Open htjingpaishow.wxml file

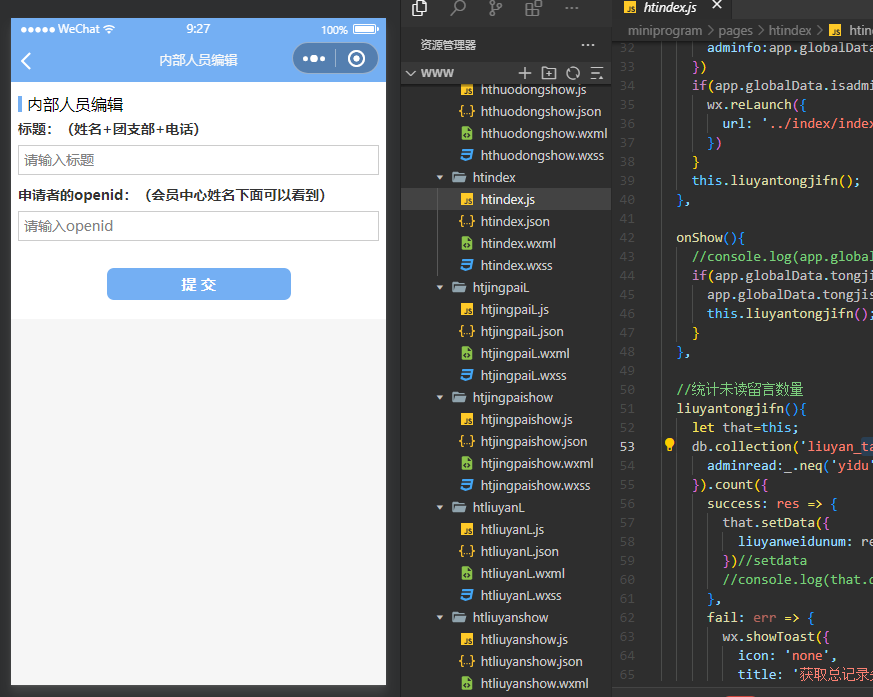pyautogui.click(x=506, y=463)
